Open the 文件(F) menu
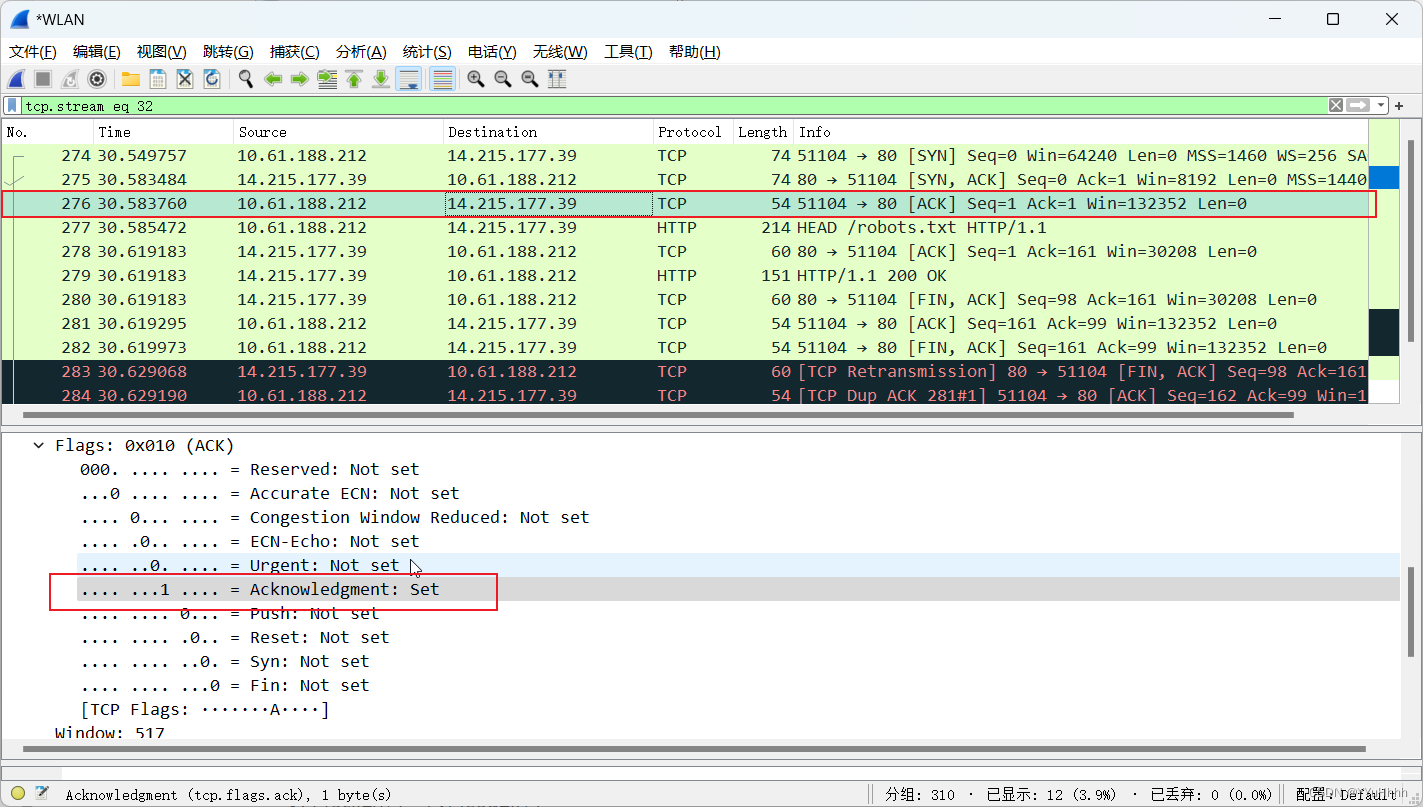1423x807 pixels. coord(33,52)
